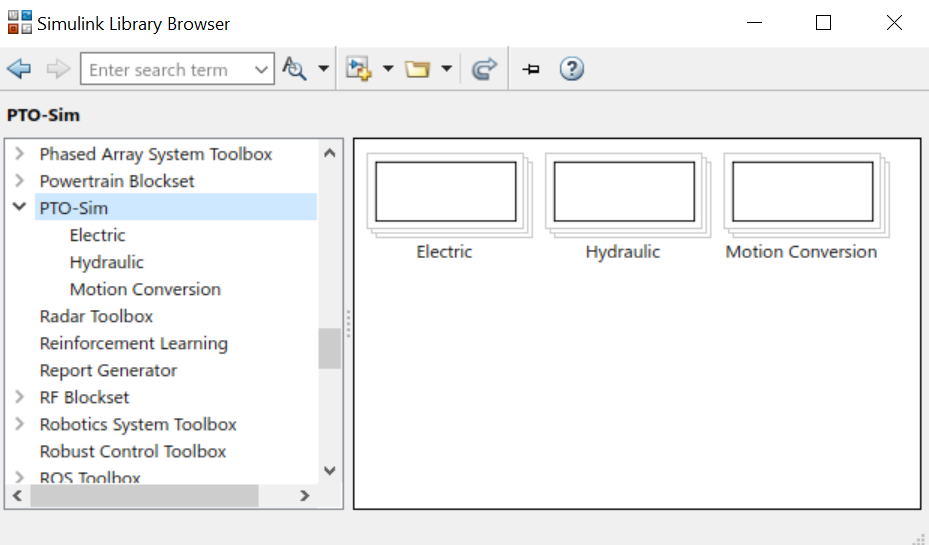Open the new model dropdown arrow

click(x=388, y=69)
